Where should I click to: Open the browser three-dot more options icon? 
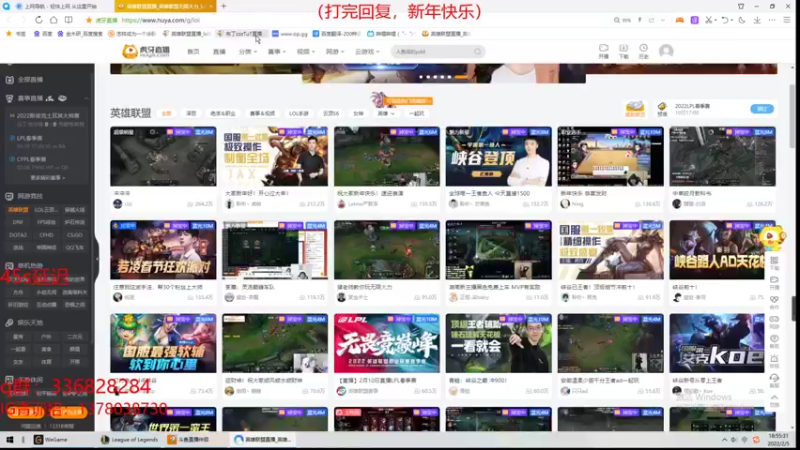[772, 20]
